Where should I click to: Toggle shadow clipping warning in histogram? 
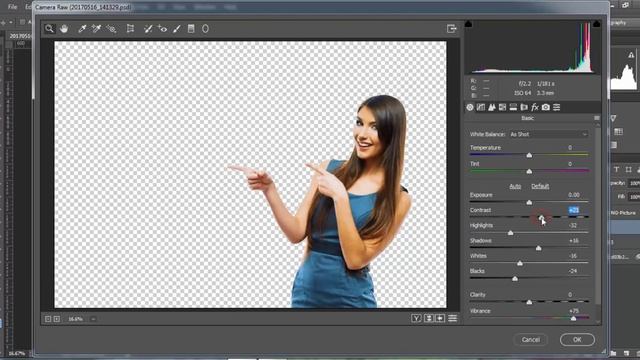pos(469,24)
